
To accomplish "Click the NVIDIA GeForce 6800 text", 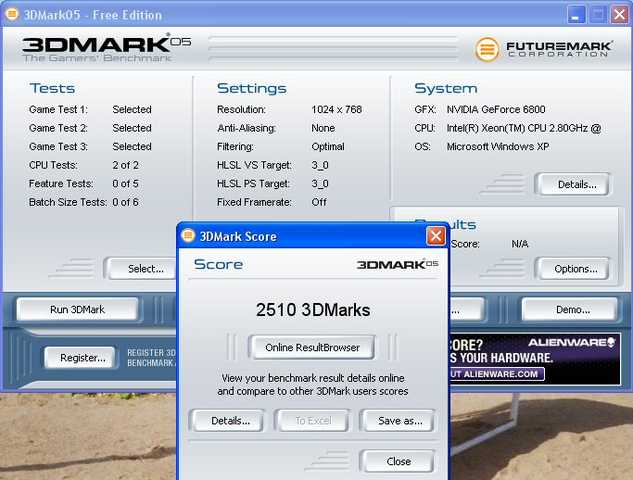I will pyautogui.click(x=496, y=109).
